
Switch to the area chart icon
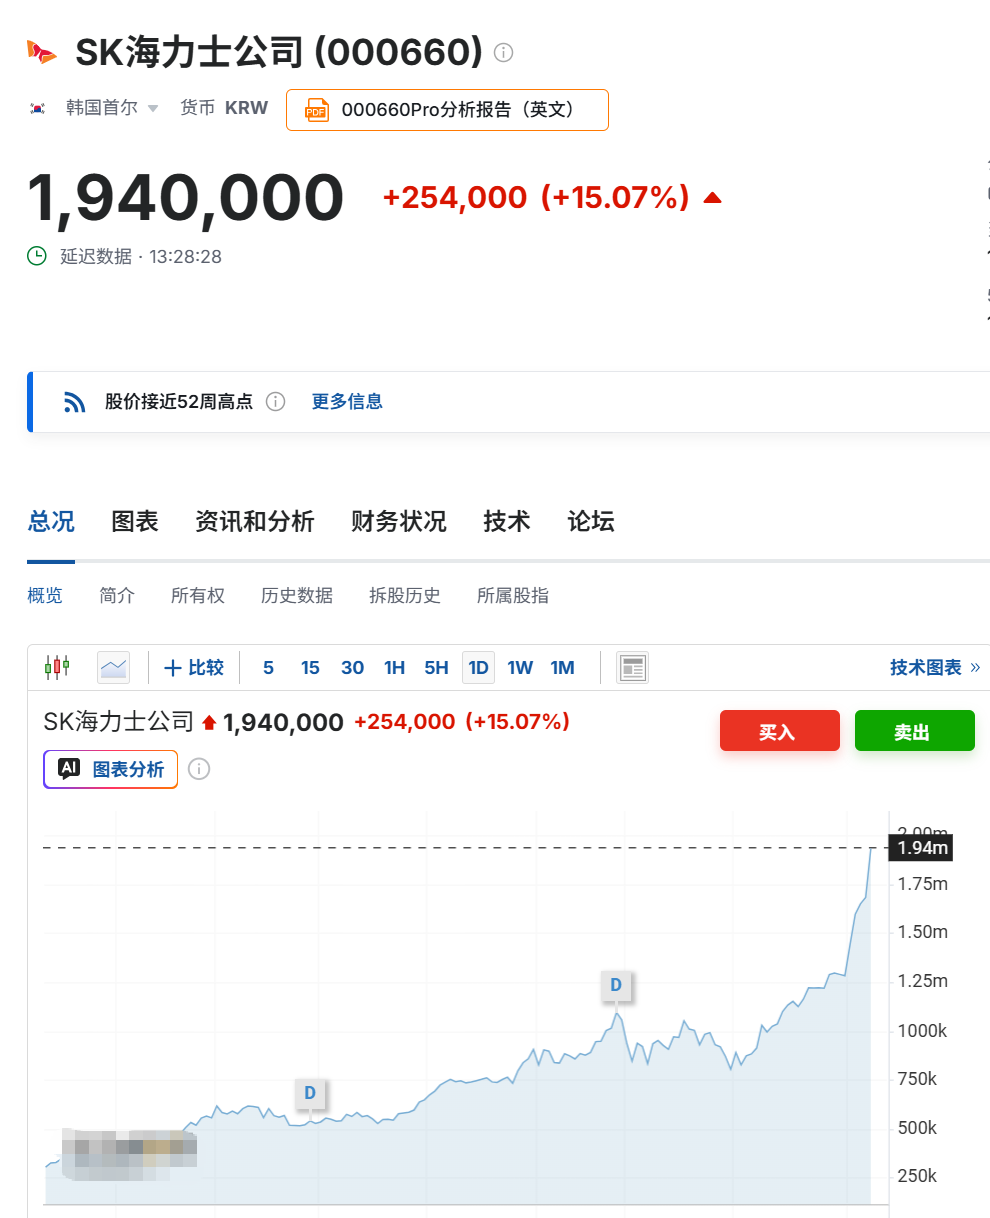pyautogui.click(x=113, y=667)
